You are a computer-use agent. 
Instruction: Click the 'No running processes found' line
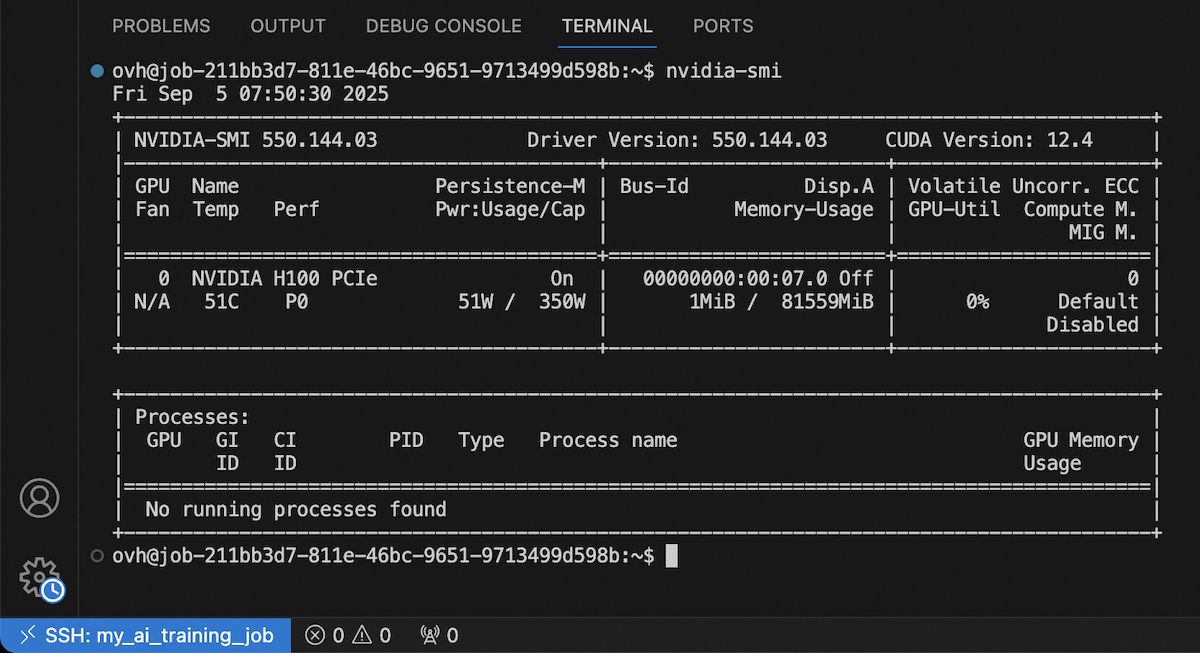[296, 510]
